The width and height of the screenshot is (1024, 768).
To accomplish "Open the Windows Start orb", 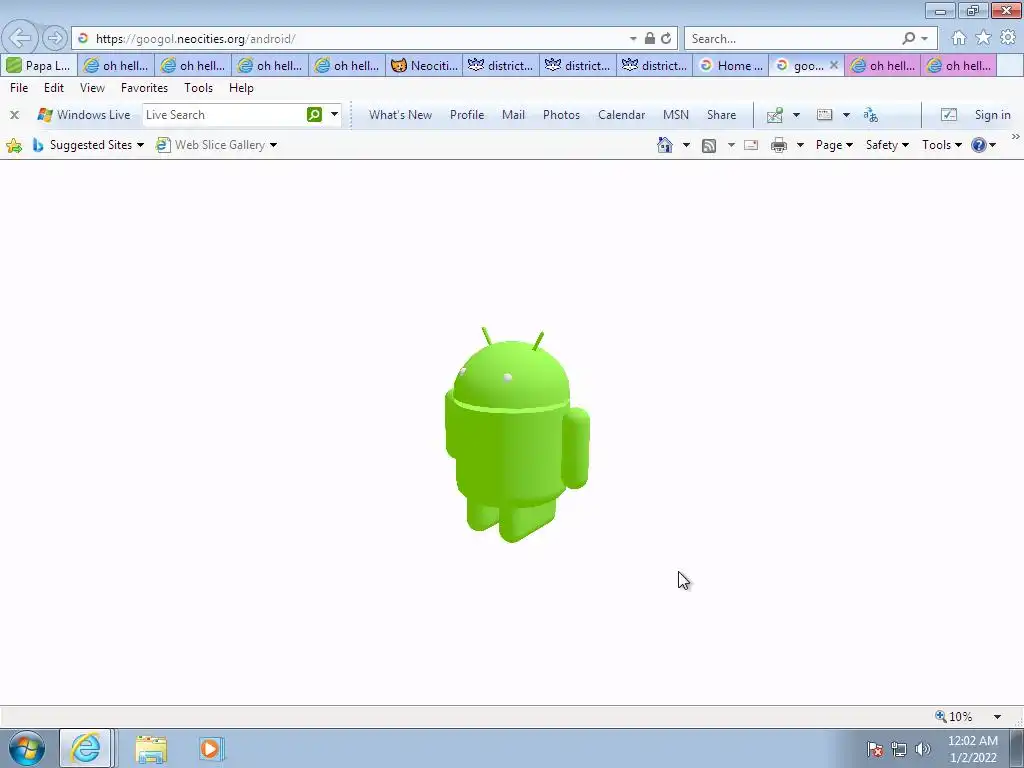I will point(27,748).
